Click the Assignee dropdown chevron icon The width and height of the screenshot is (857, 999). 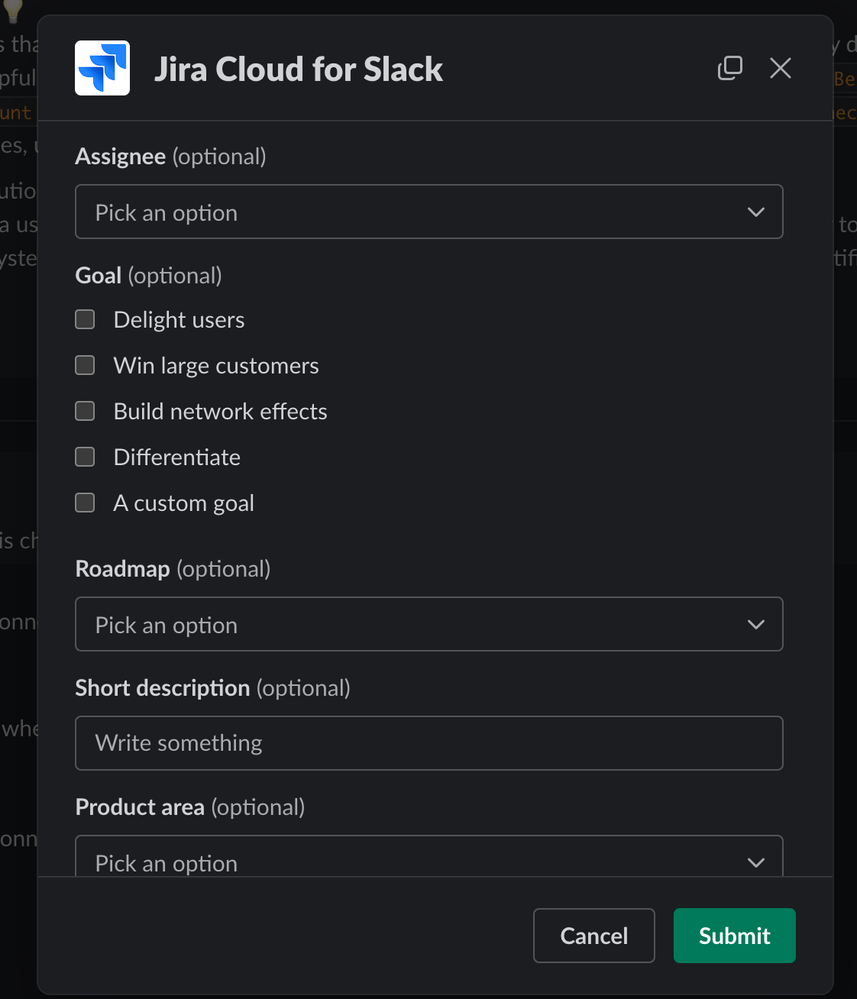(756, 212)
